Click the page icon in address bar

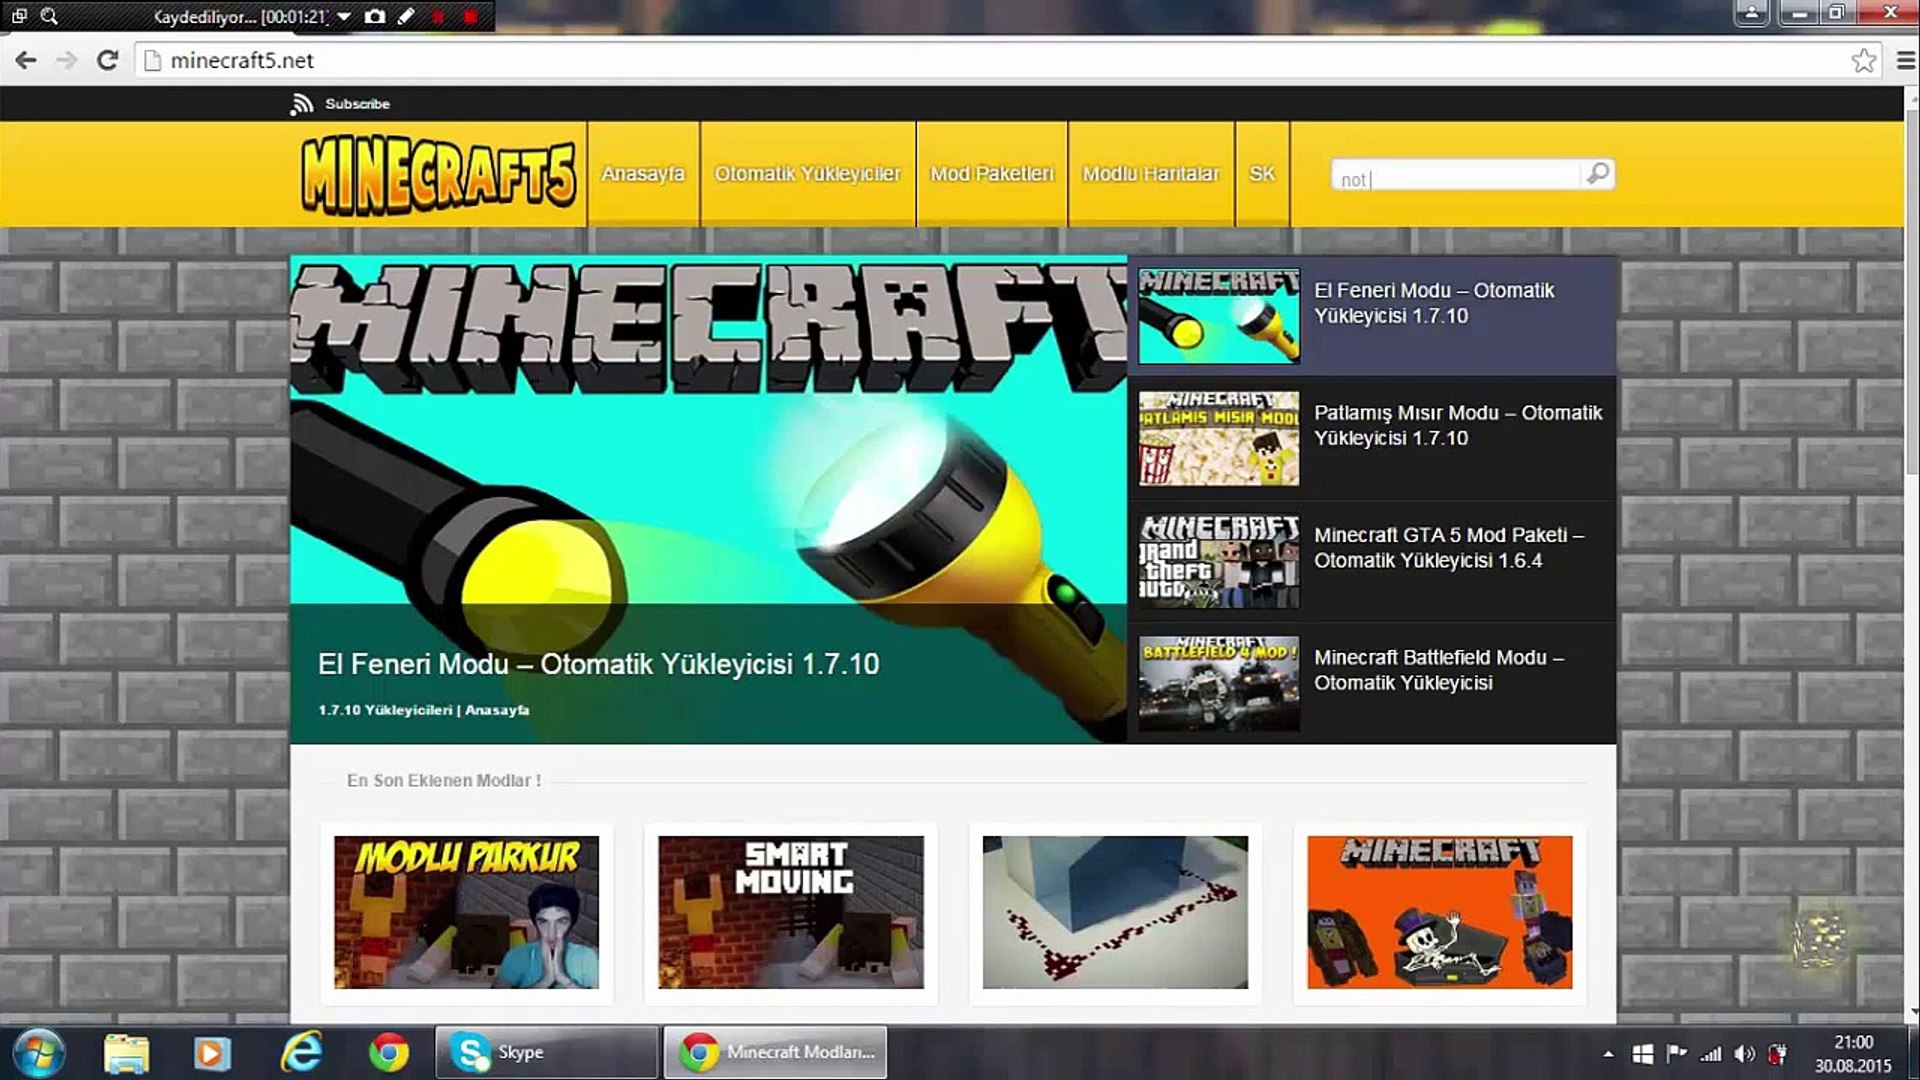(x=153, y=61)
